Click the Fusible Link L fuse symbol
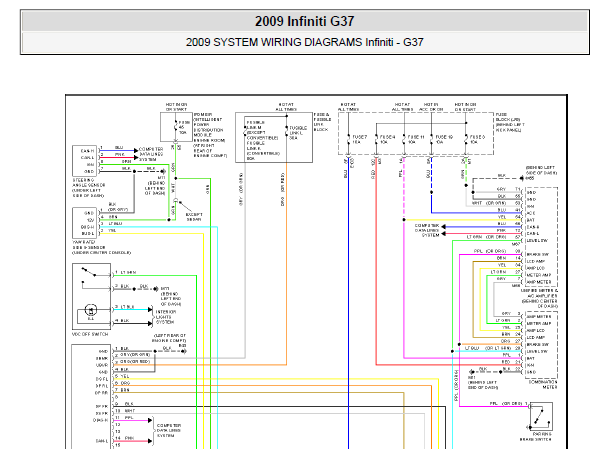The width and height of the screenshot is (605, 449). [286, 132]
